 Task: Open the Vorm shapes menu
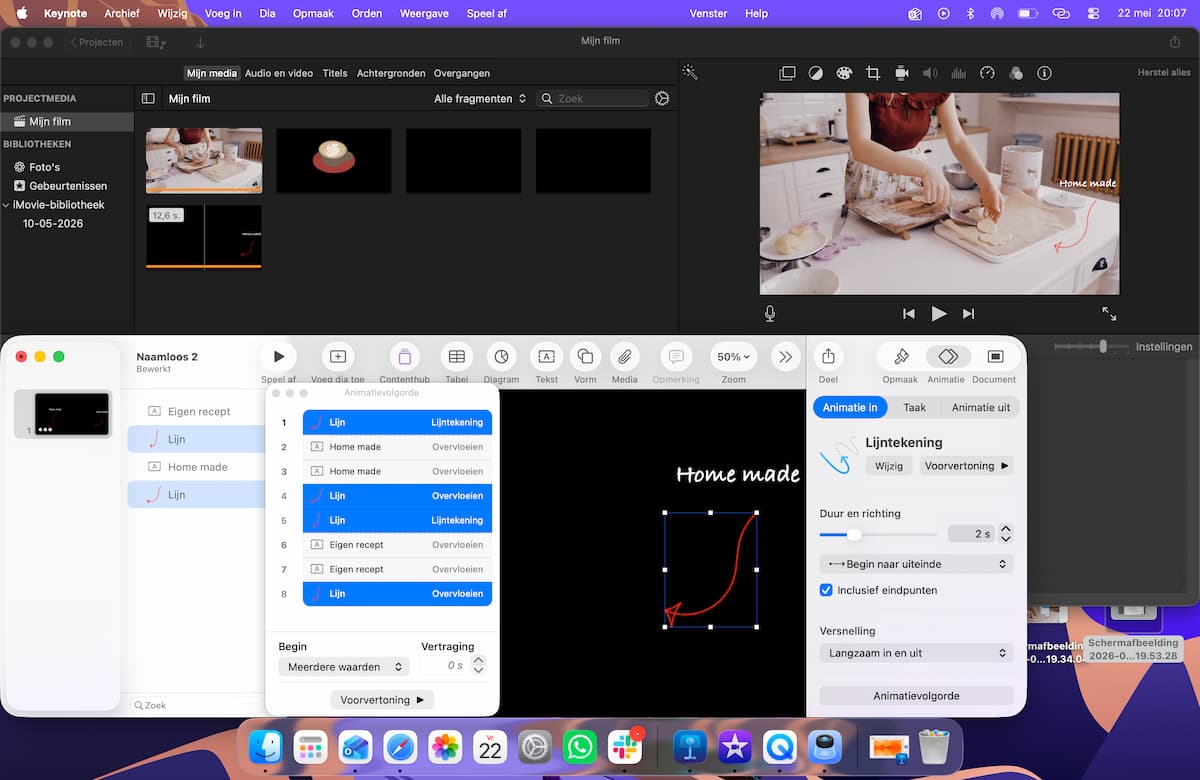[585, 357]
